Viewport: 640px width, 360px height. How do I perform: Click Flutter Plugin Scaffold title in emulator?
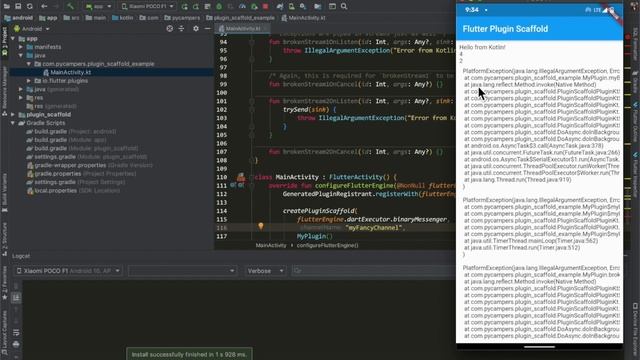click(x=505, y=29)
